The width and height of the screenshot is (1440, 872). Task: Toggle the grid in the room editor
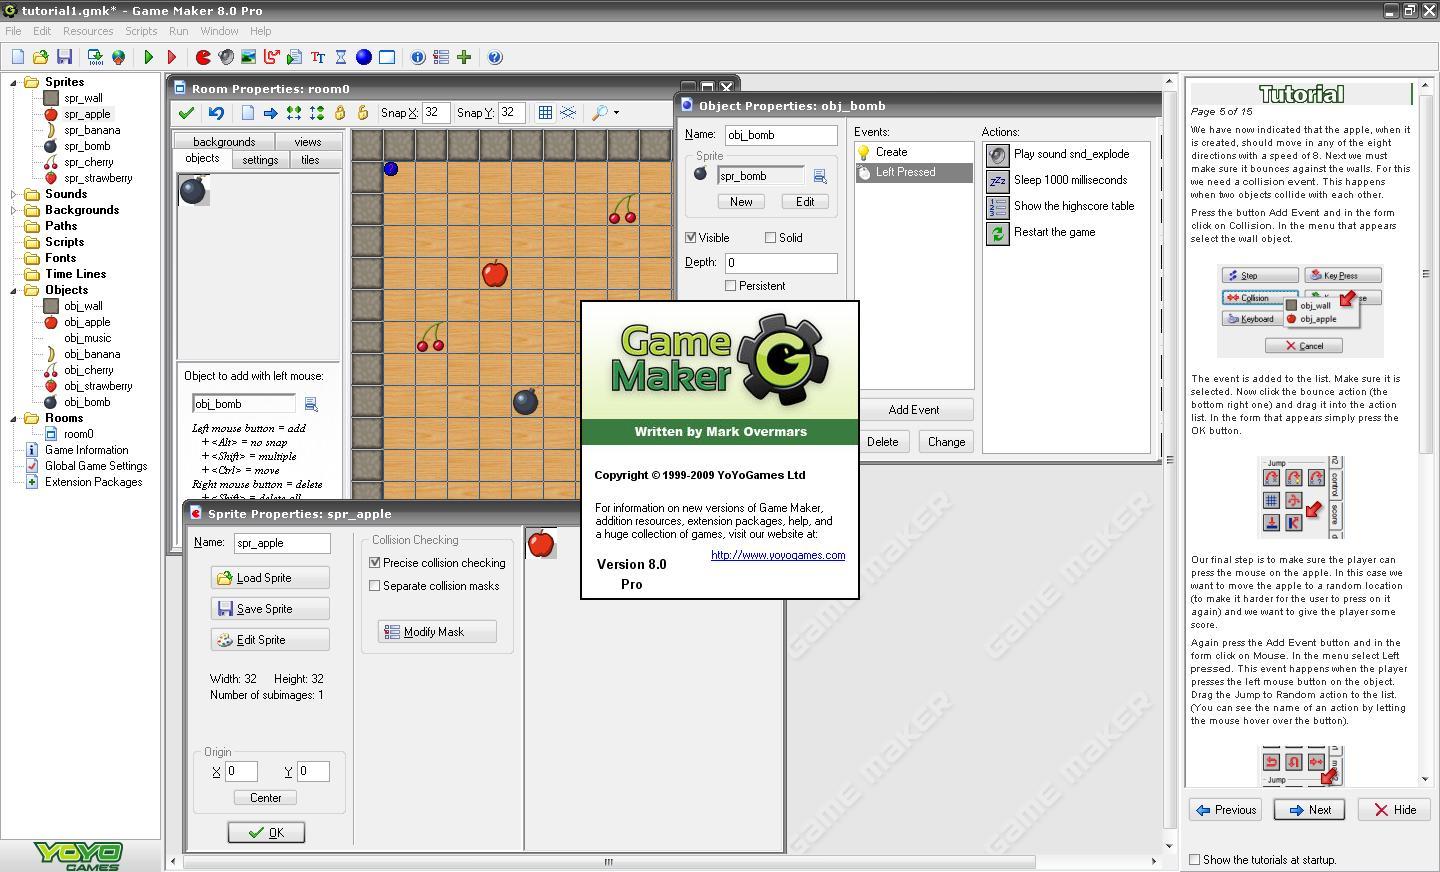[x=545, y=113]
